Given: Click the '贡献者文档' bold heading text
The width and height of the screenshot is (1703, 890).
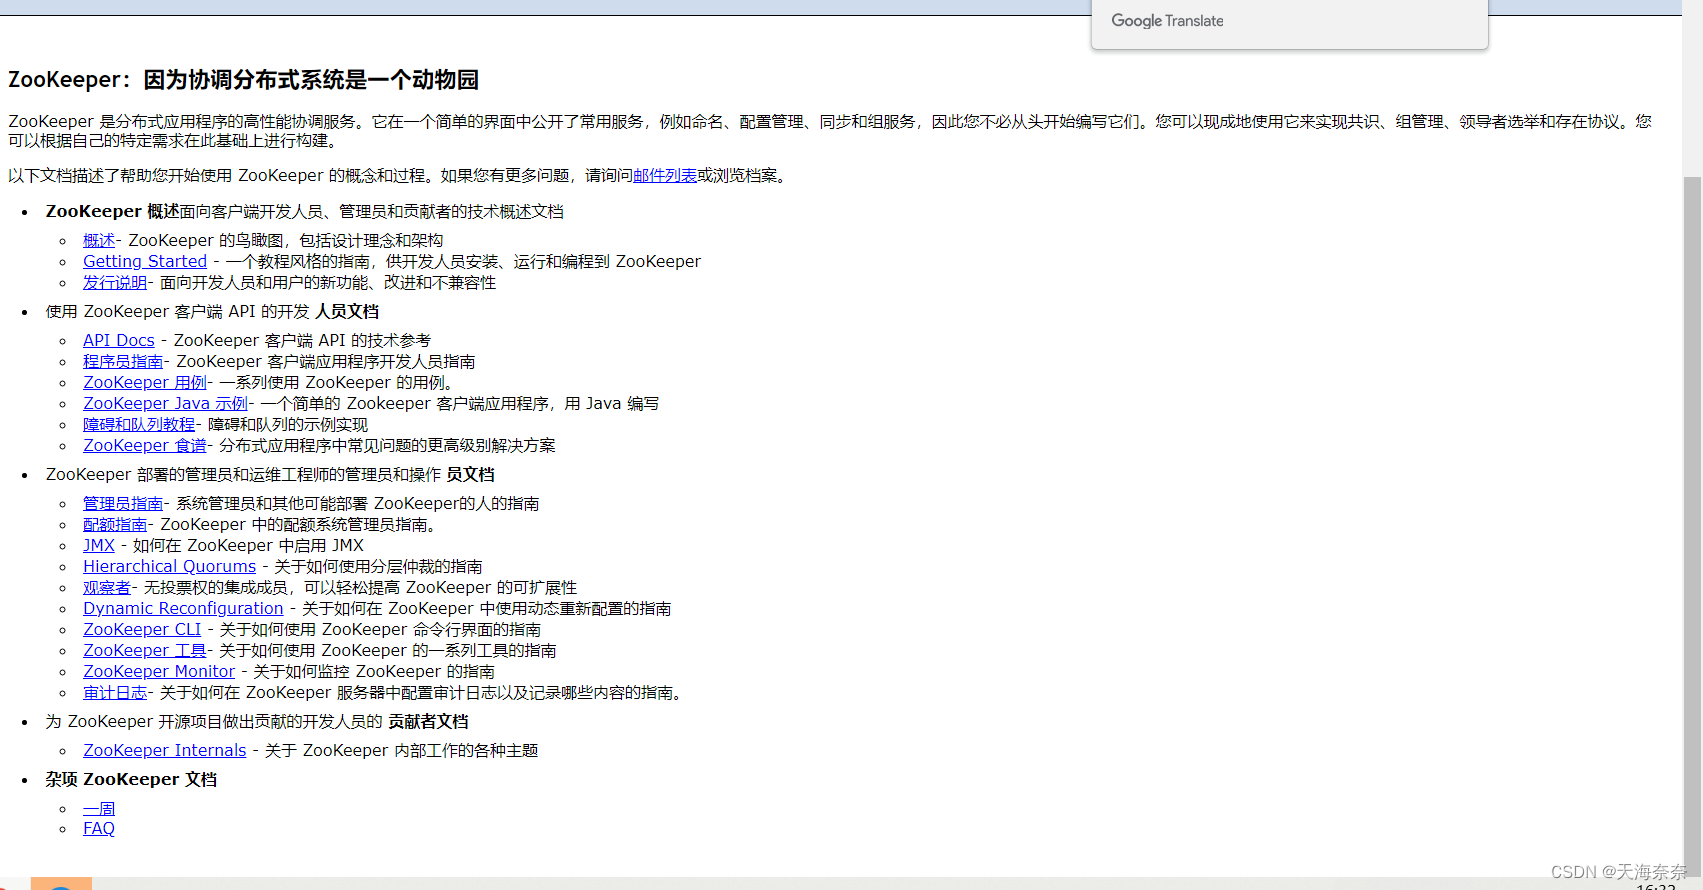Looking at the screenshot, I should (428, 721).
